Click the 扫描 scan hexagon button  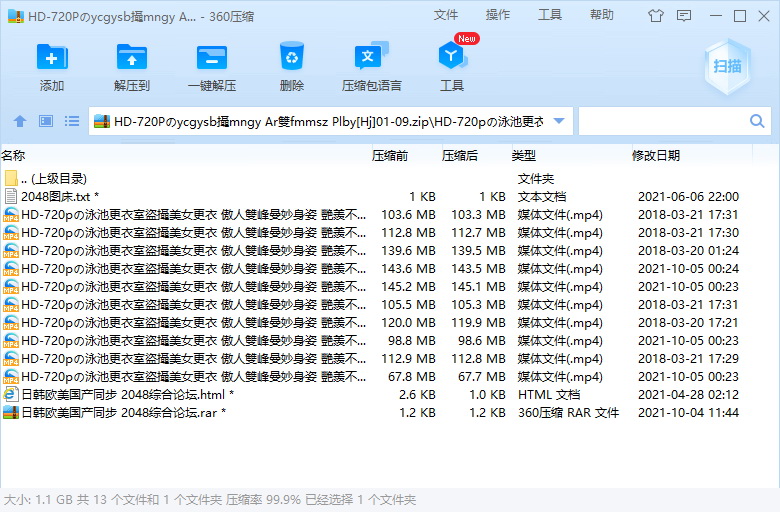(727, 66)
